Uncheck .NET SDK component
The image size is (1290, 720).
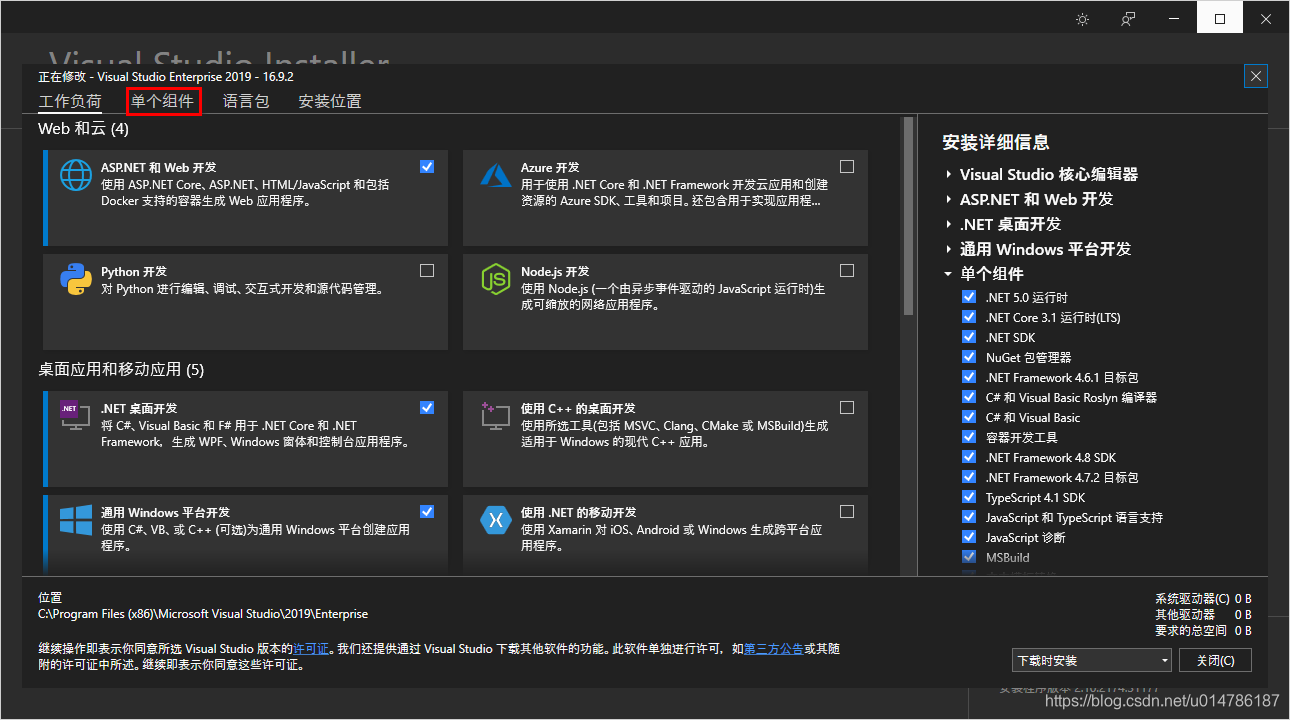968,337
